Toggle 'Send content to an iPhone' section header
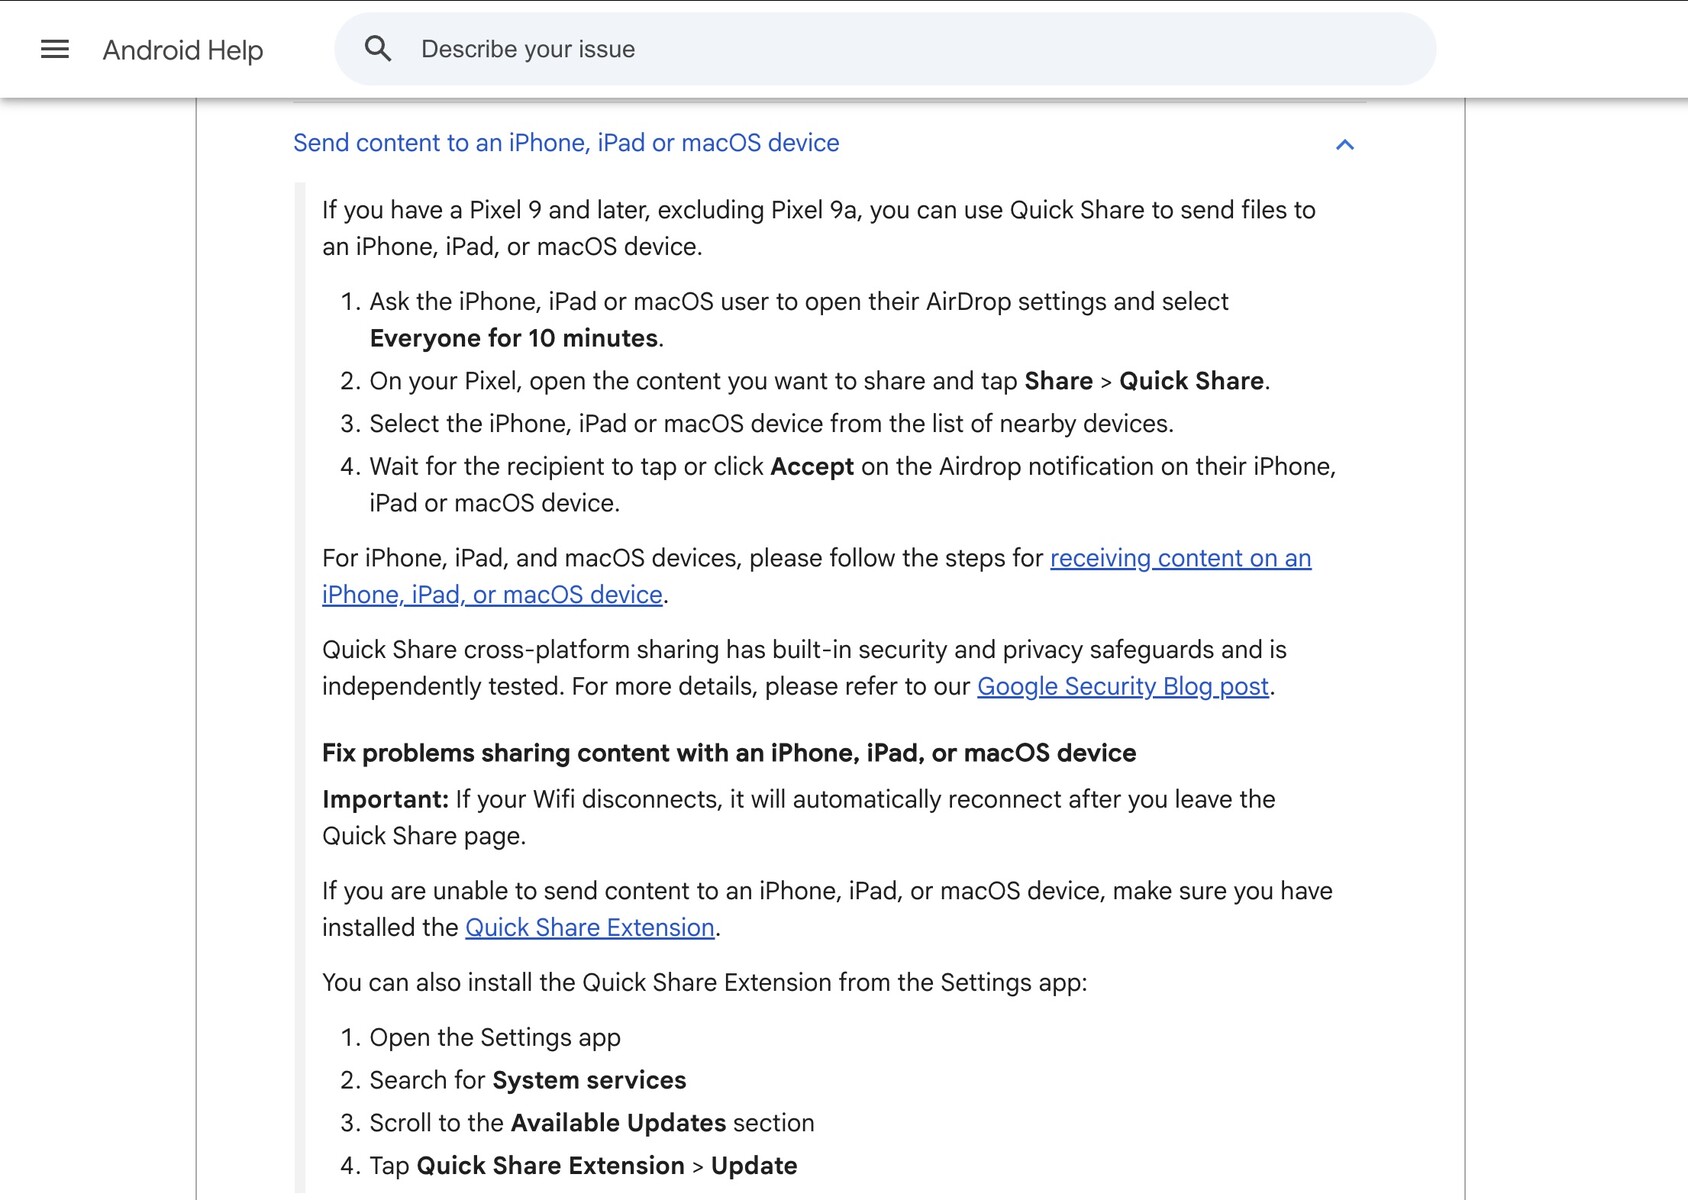 [x=566, y=143]
